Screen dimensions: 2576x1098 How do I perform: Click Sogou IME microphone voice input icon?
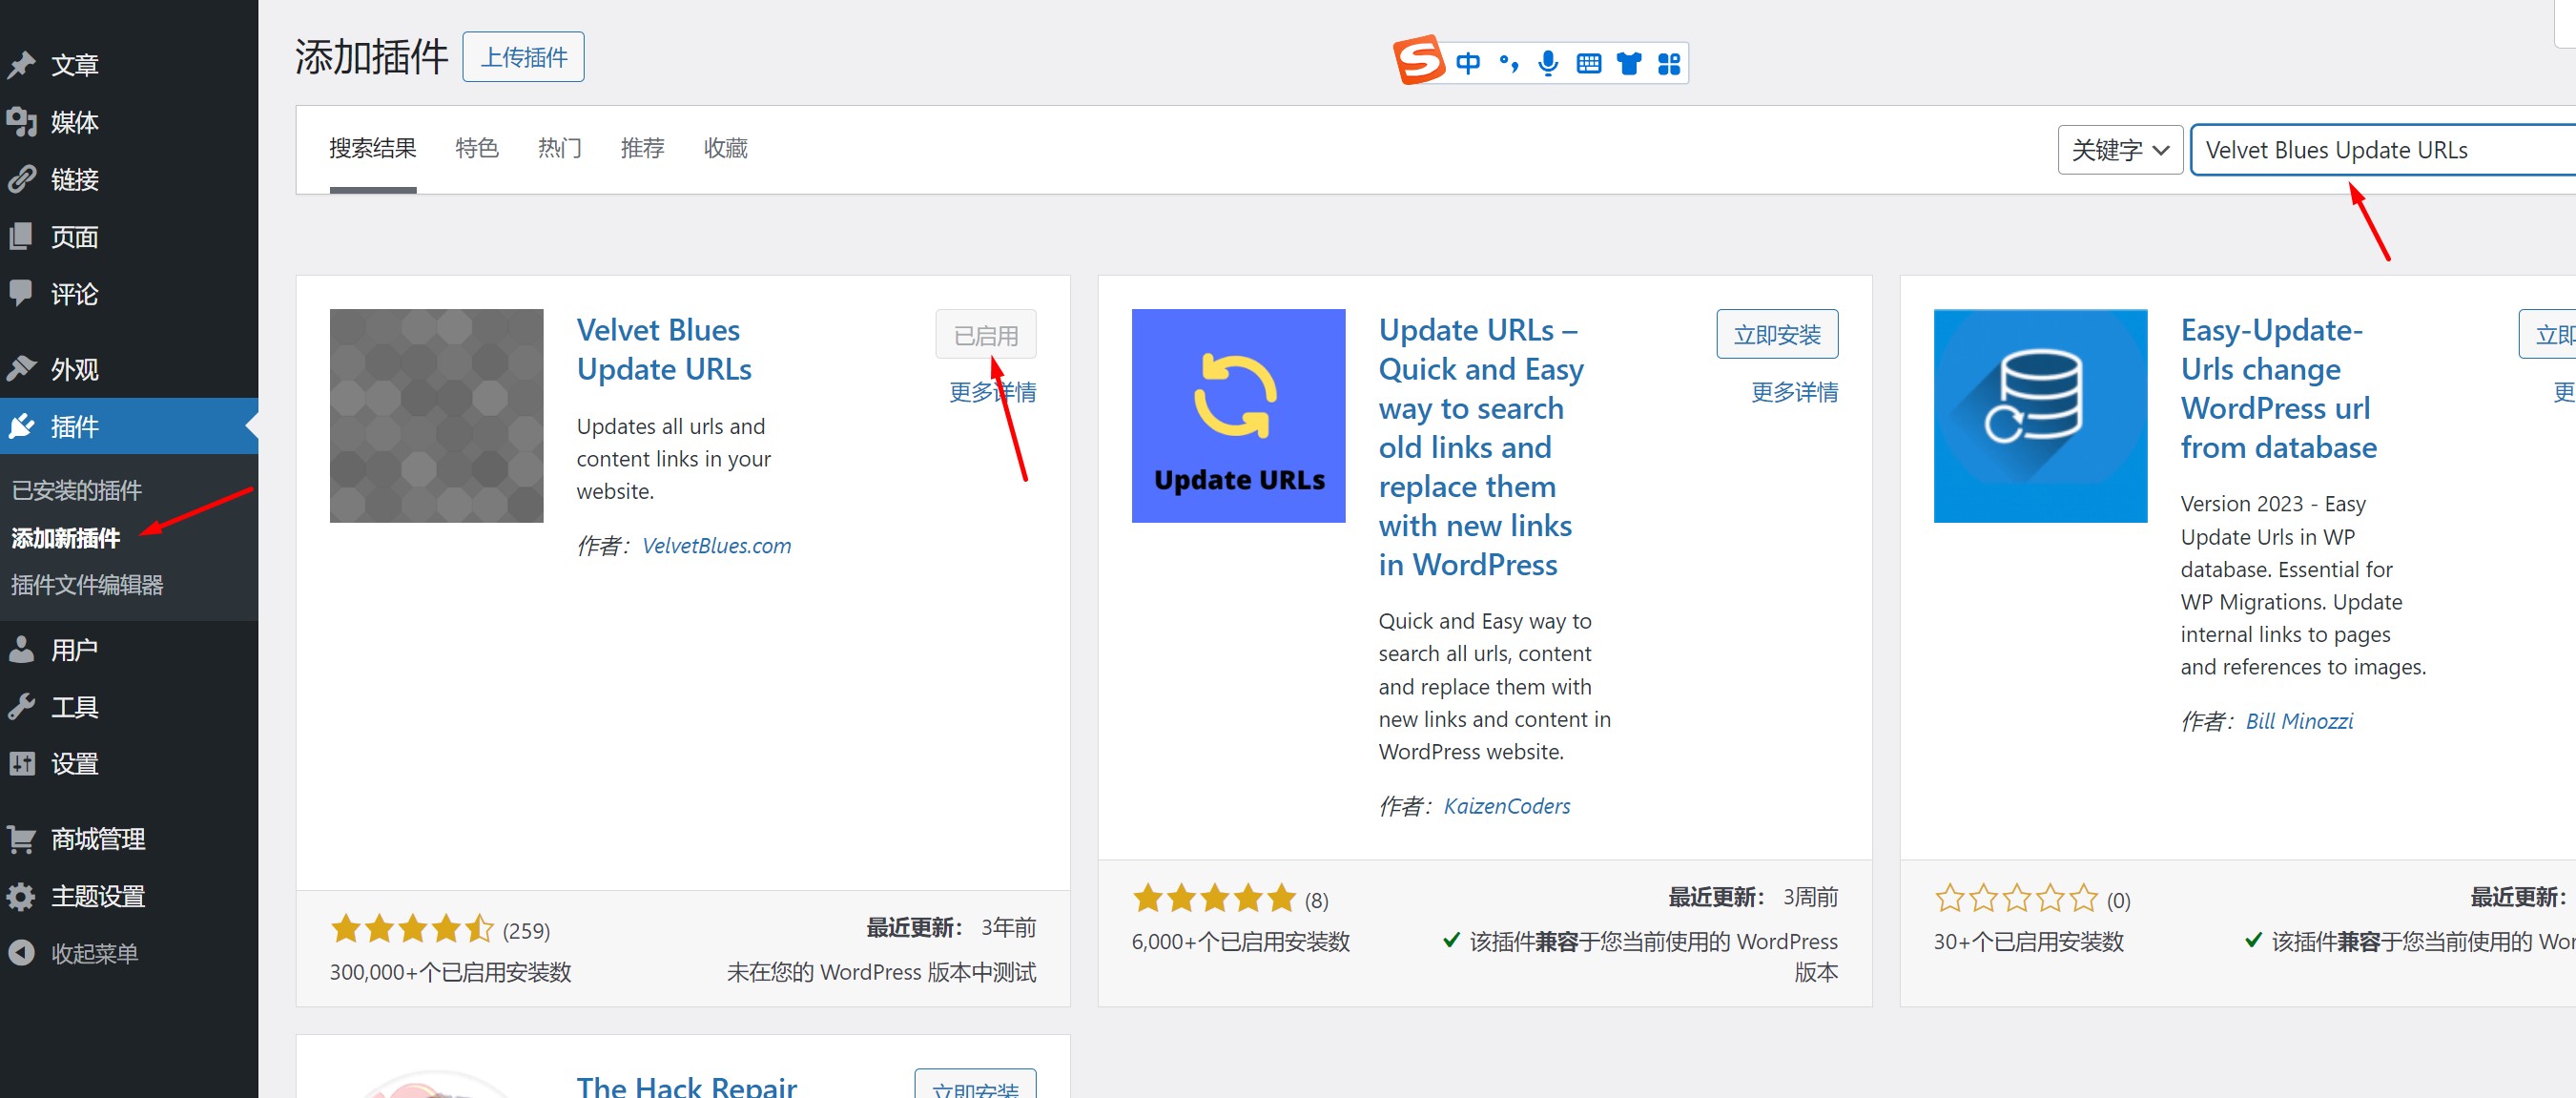(x=1548, y=64)
